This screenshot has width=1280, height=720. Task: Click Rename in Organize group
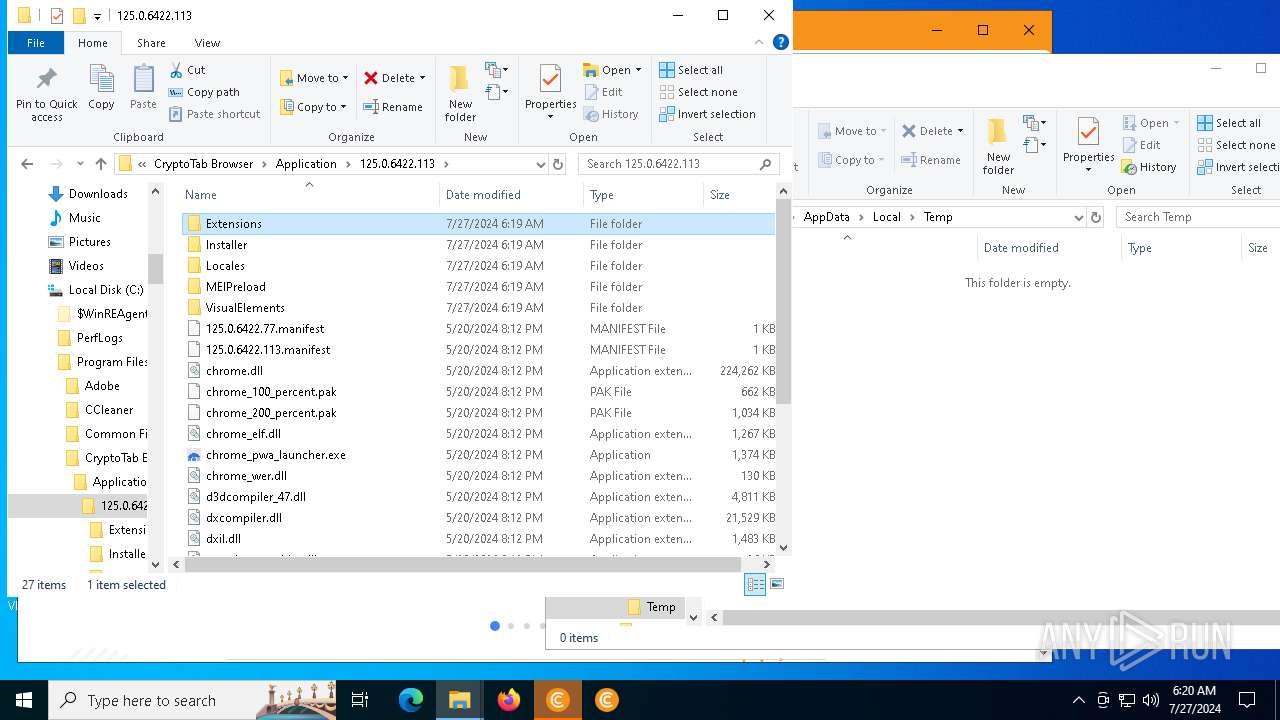point(393,107)
